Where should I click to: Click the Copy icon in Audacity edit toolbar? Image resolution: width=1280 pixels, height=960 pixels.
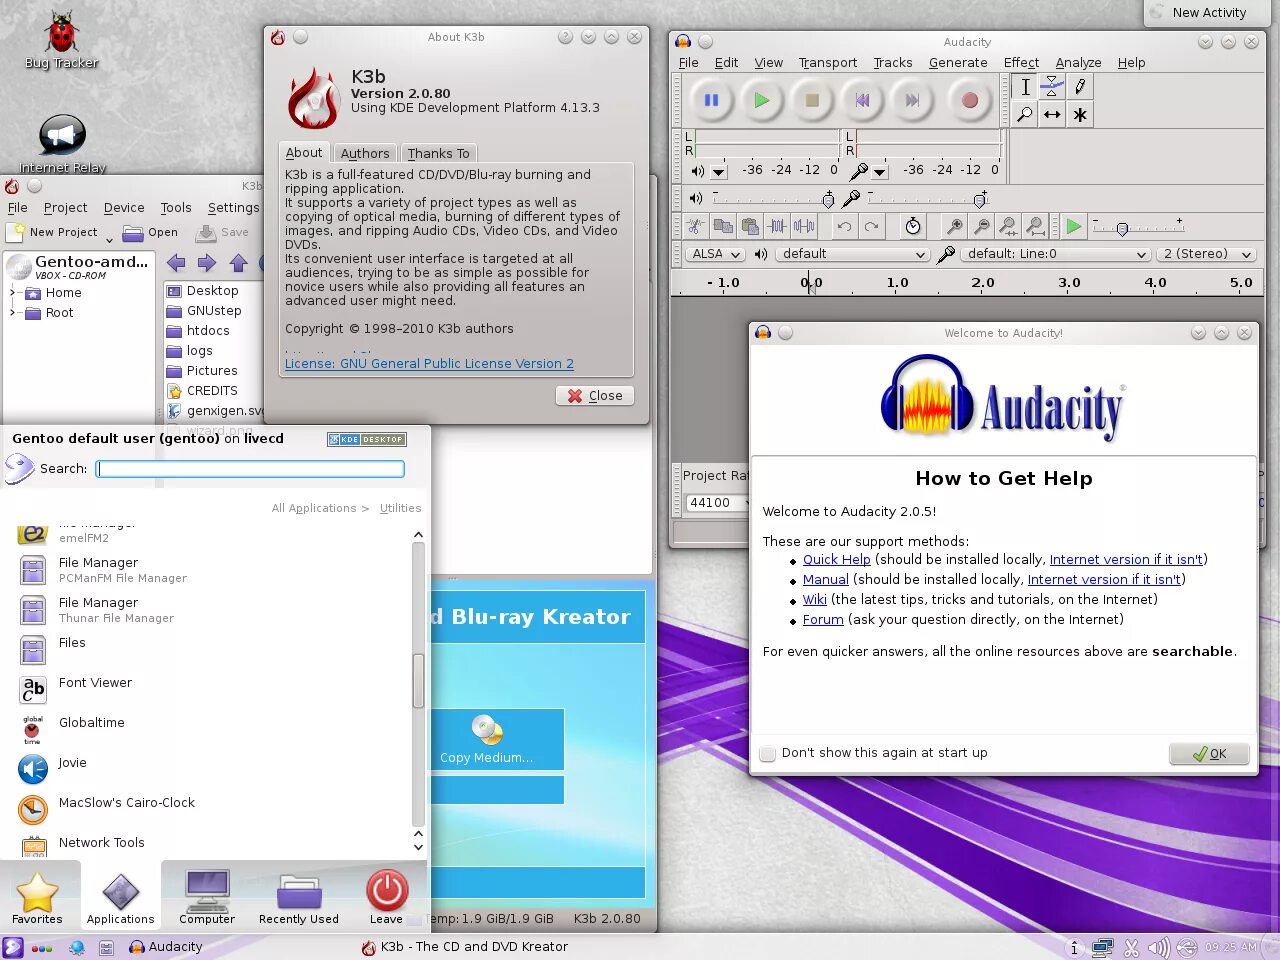[x=723, y=227]
